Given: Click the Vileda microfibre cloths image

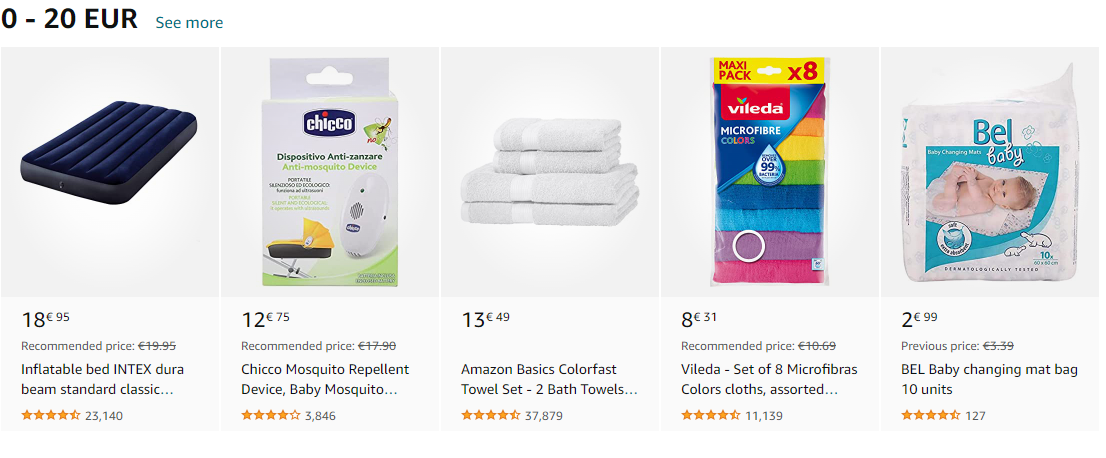Looking at the screenshot, I should [770, 171].
